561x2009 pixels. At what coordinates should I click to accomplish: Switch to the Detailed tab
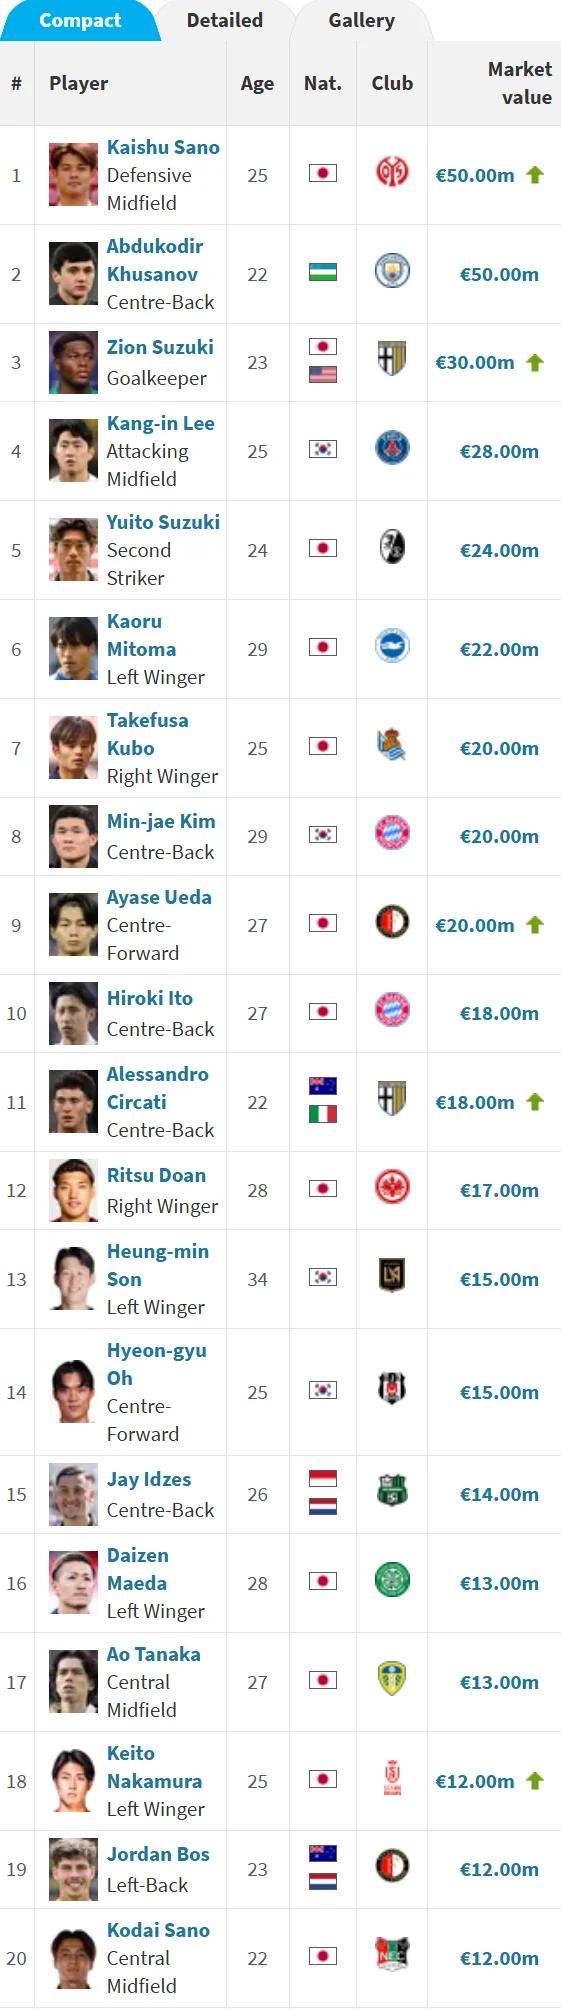[225, 20]
